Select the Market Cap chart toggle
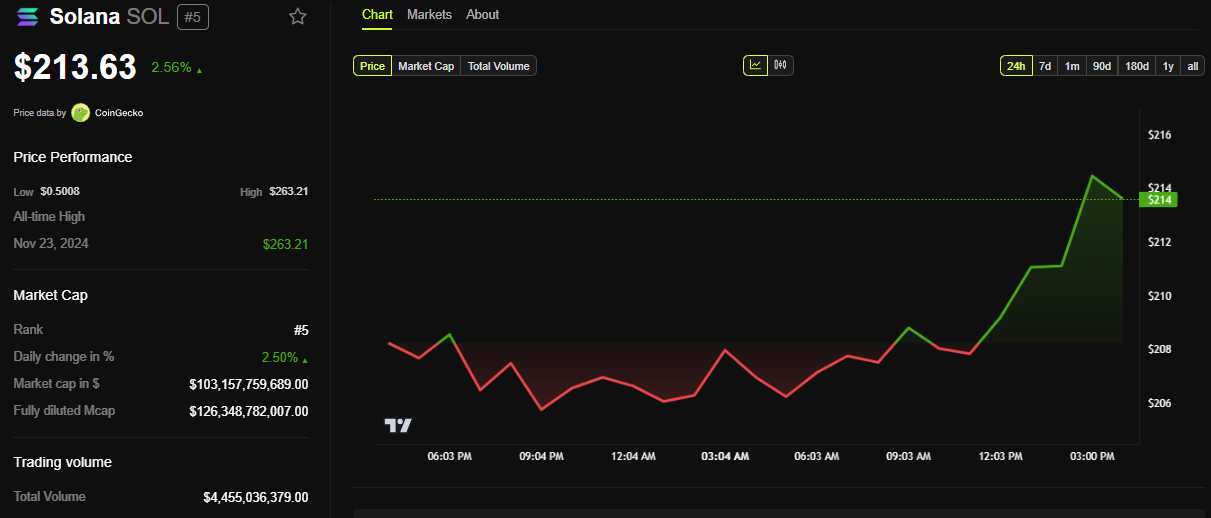The image size is (1211, 518). pos(426,66)
